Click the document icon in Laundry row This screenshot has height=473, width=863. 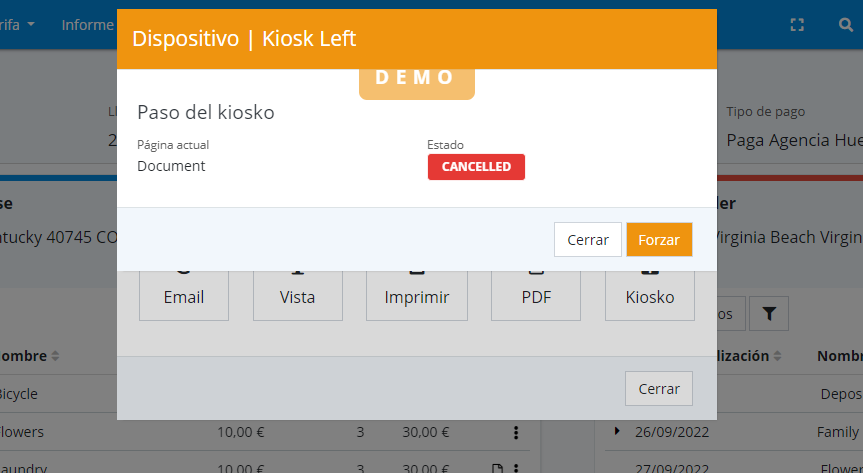click(495, 467)
